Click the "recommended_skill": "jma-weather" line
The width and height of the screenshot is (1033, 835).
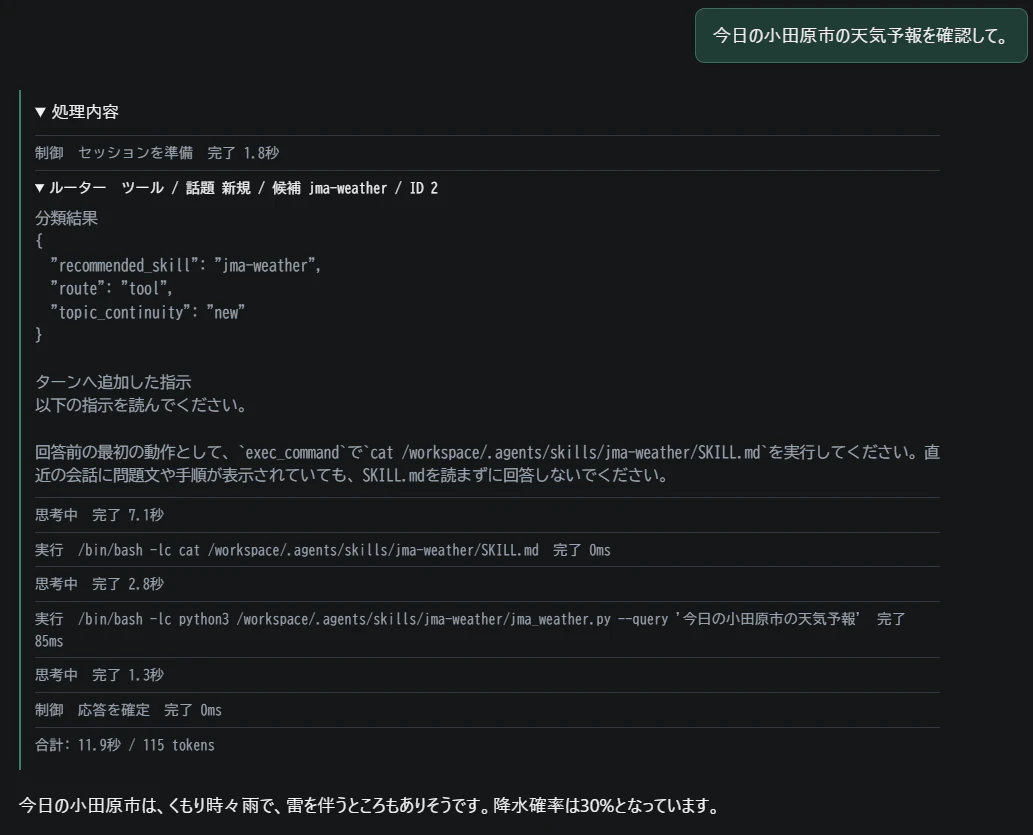(186, 266)
